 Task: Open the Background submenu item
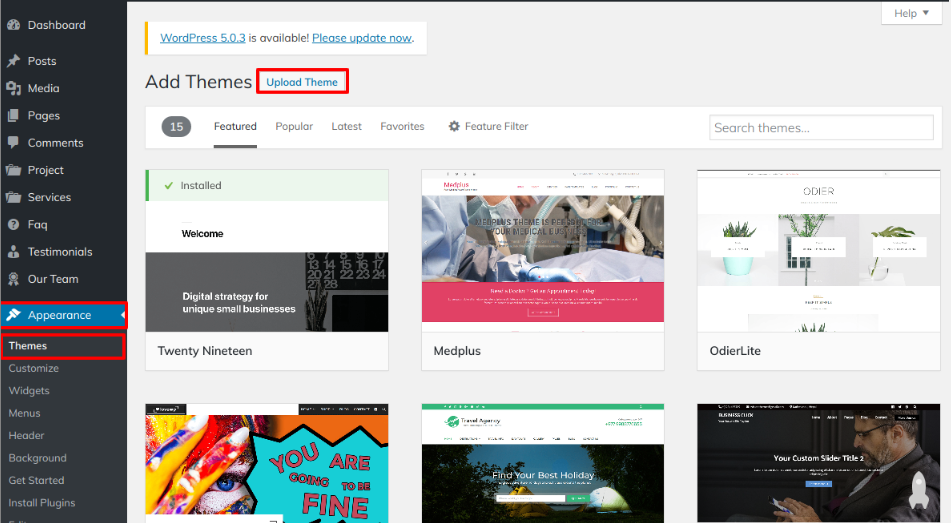point(38,458)
